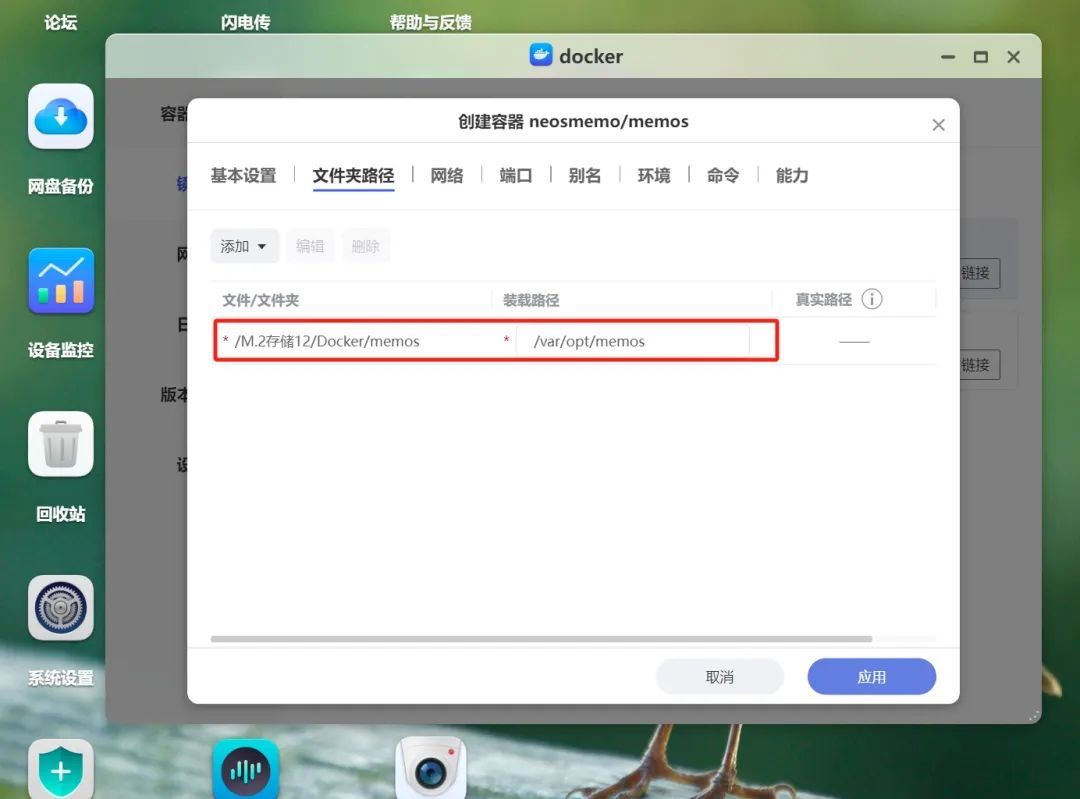
Task: Click the info icon beside 真实路径
Action: pos(871,299)
